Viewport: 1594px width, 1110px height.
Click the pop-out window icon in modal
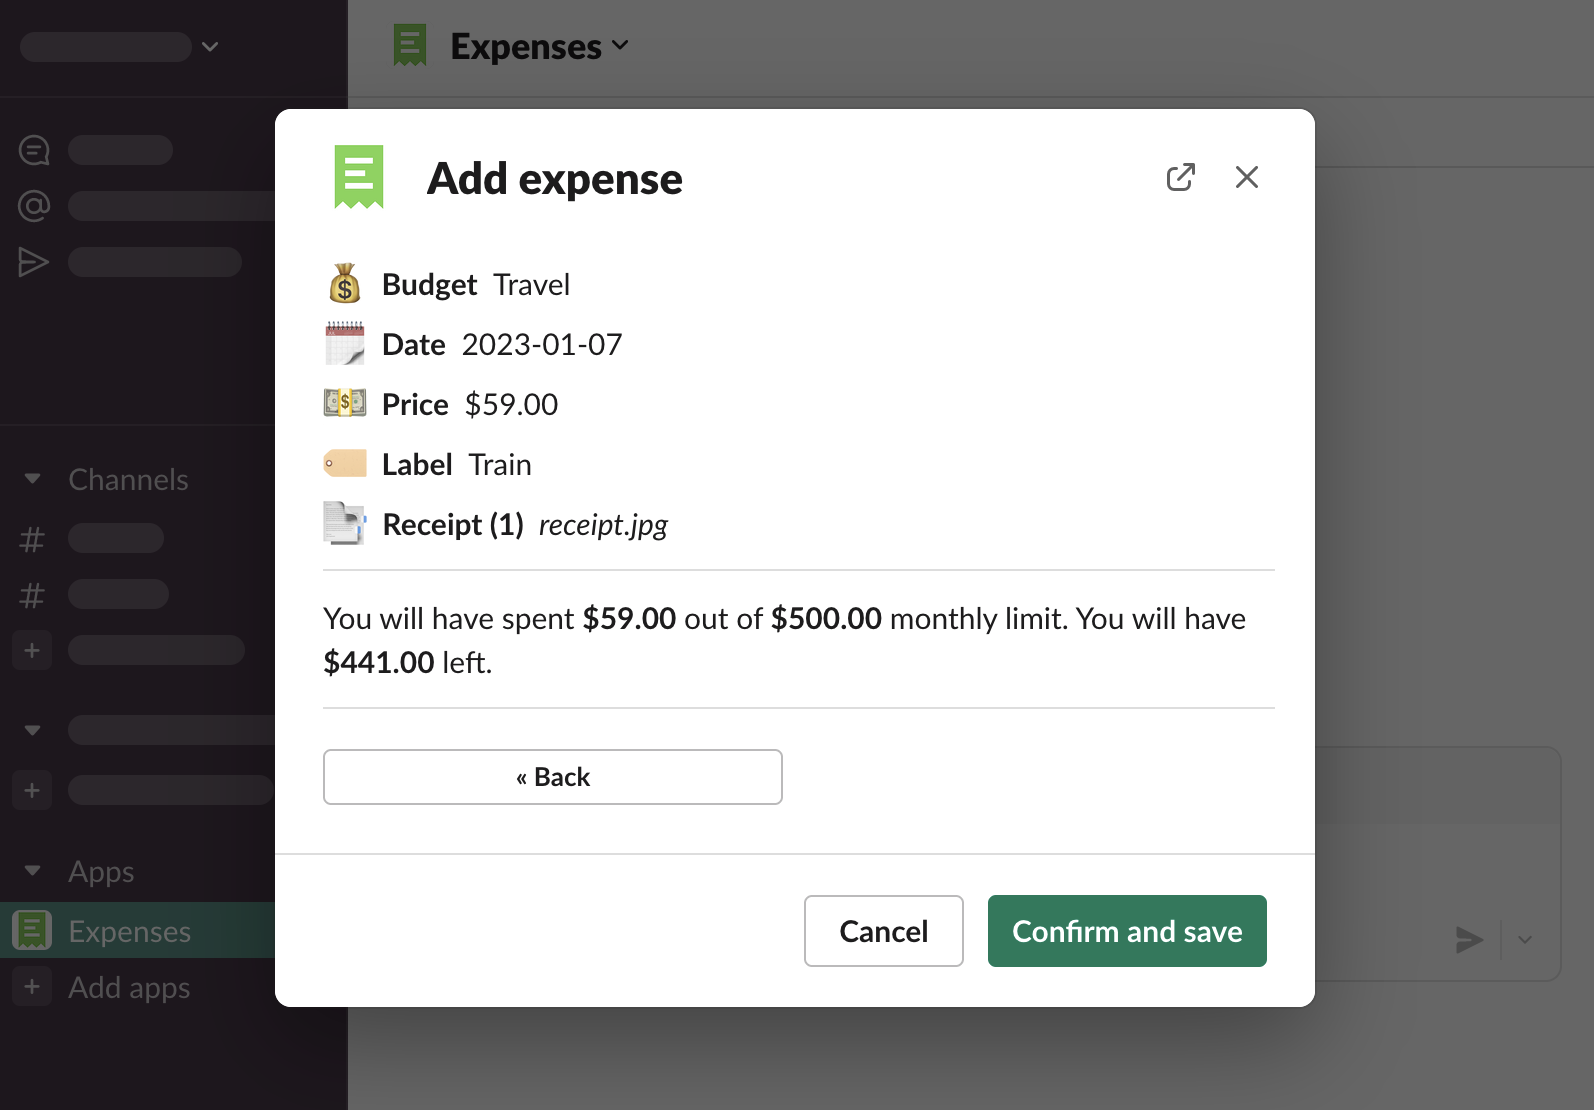point(1180,177)
